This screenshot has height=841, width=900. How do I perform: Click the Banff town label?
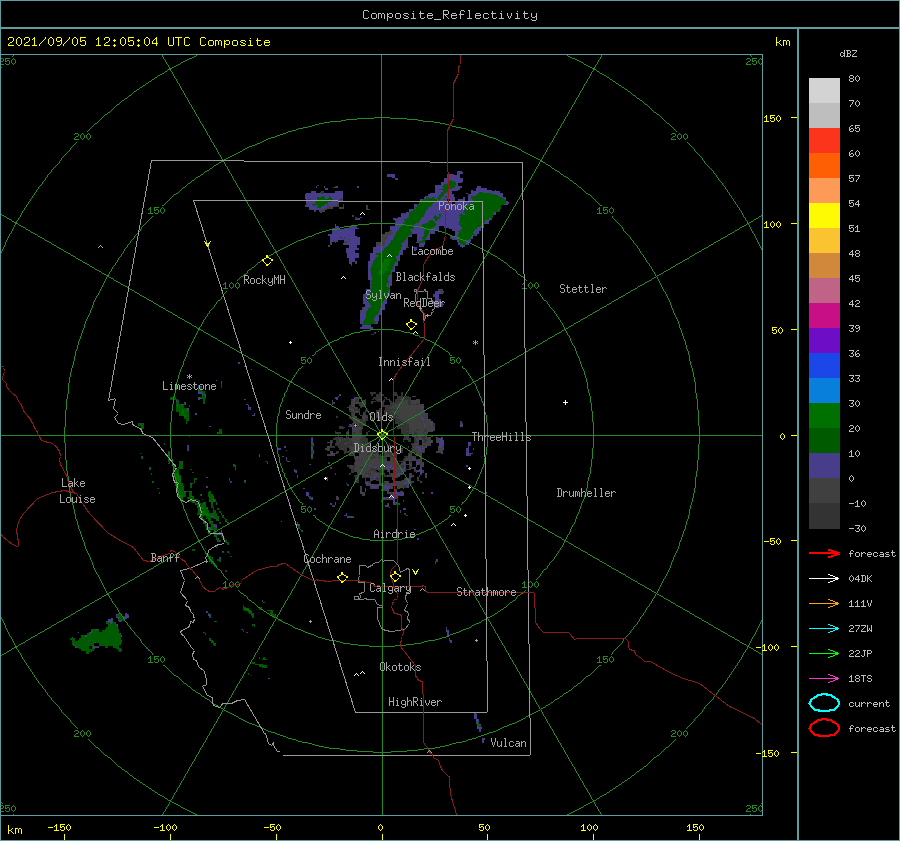pyautogui.click(x=165, y=558)
